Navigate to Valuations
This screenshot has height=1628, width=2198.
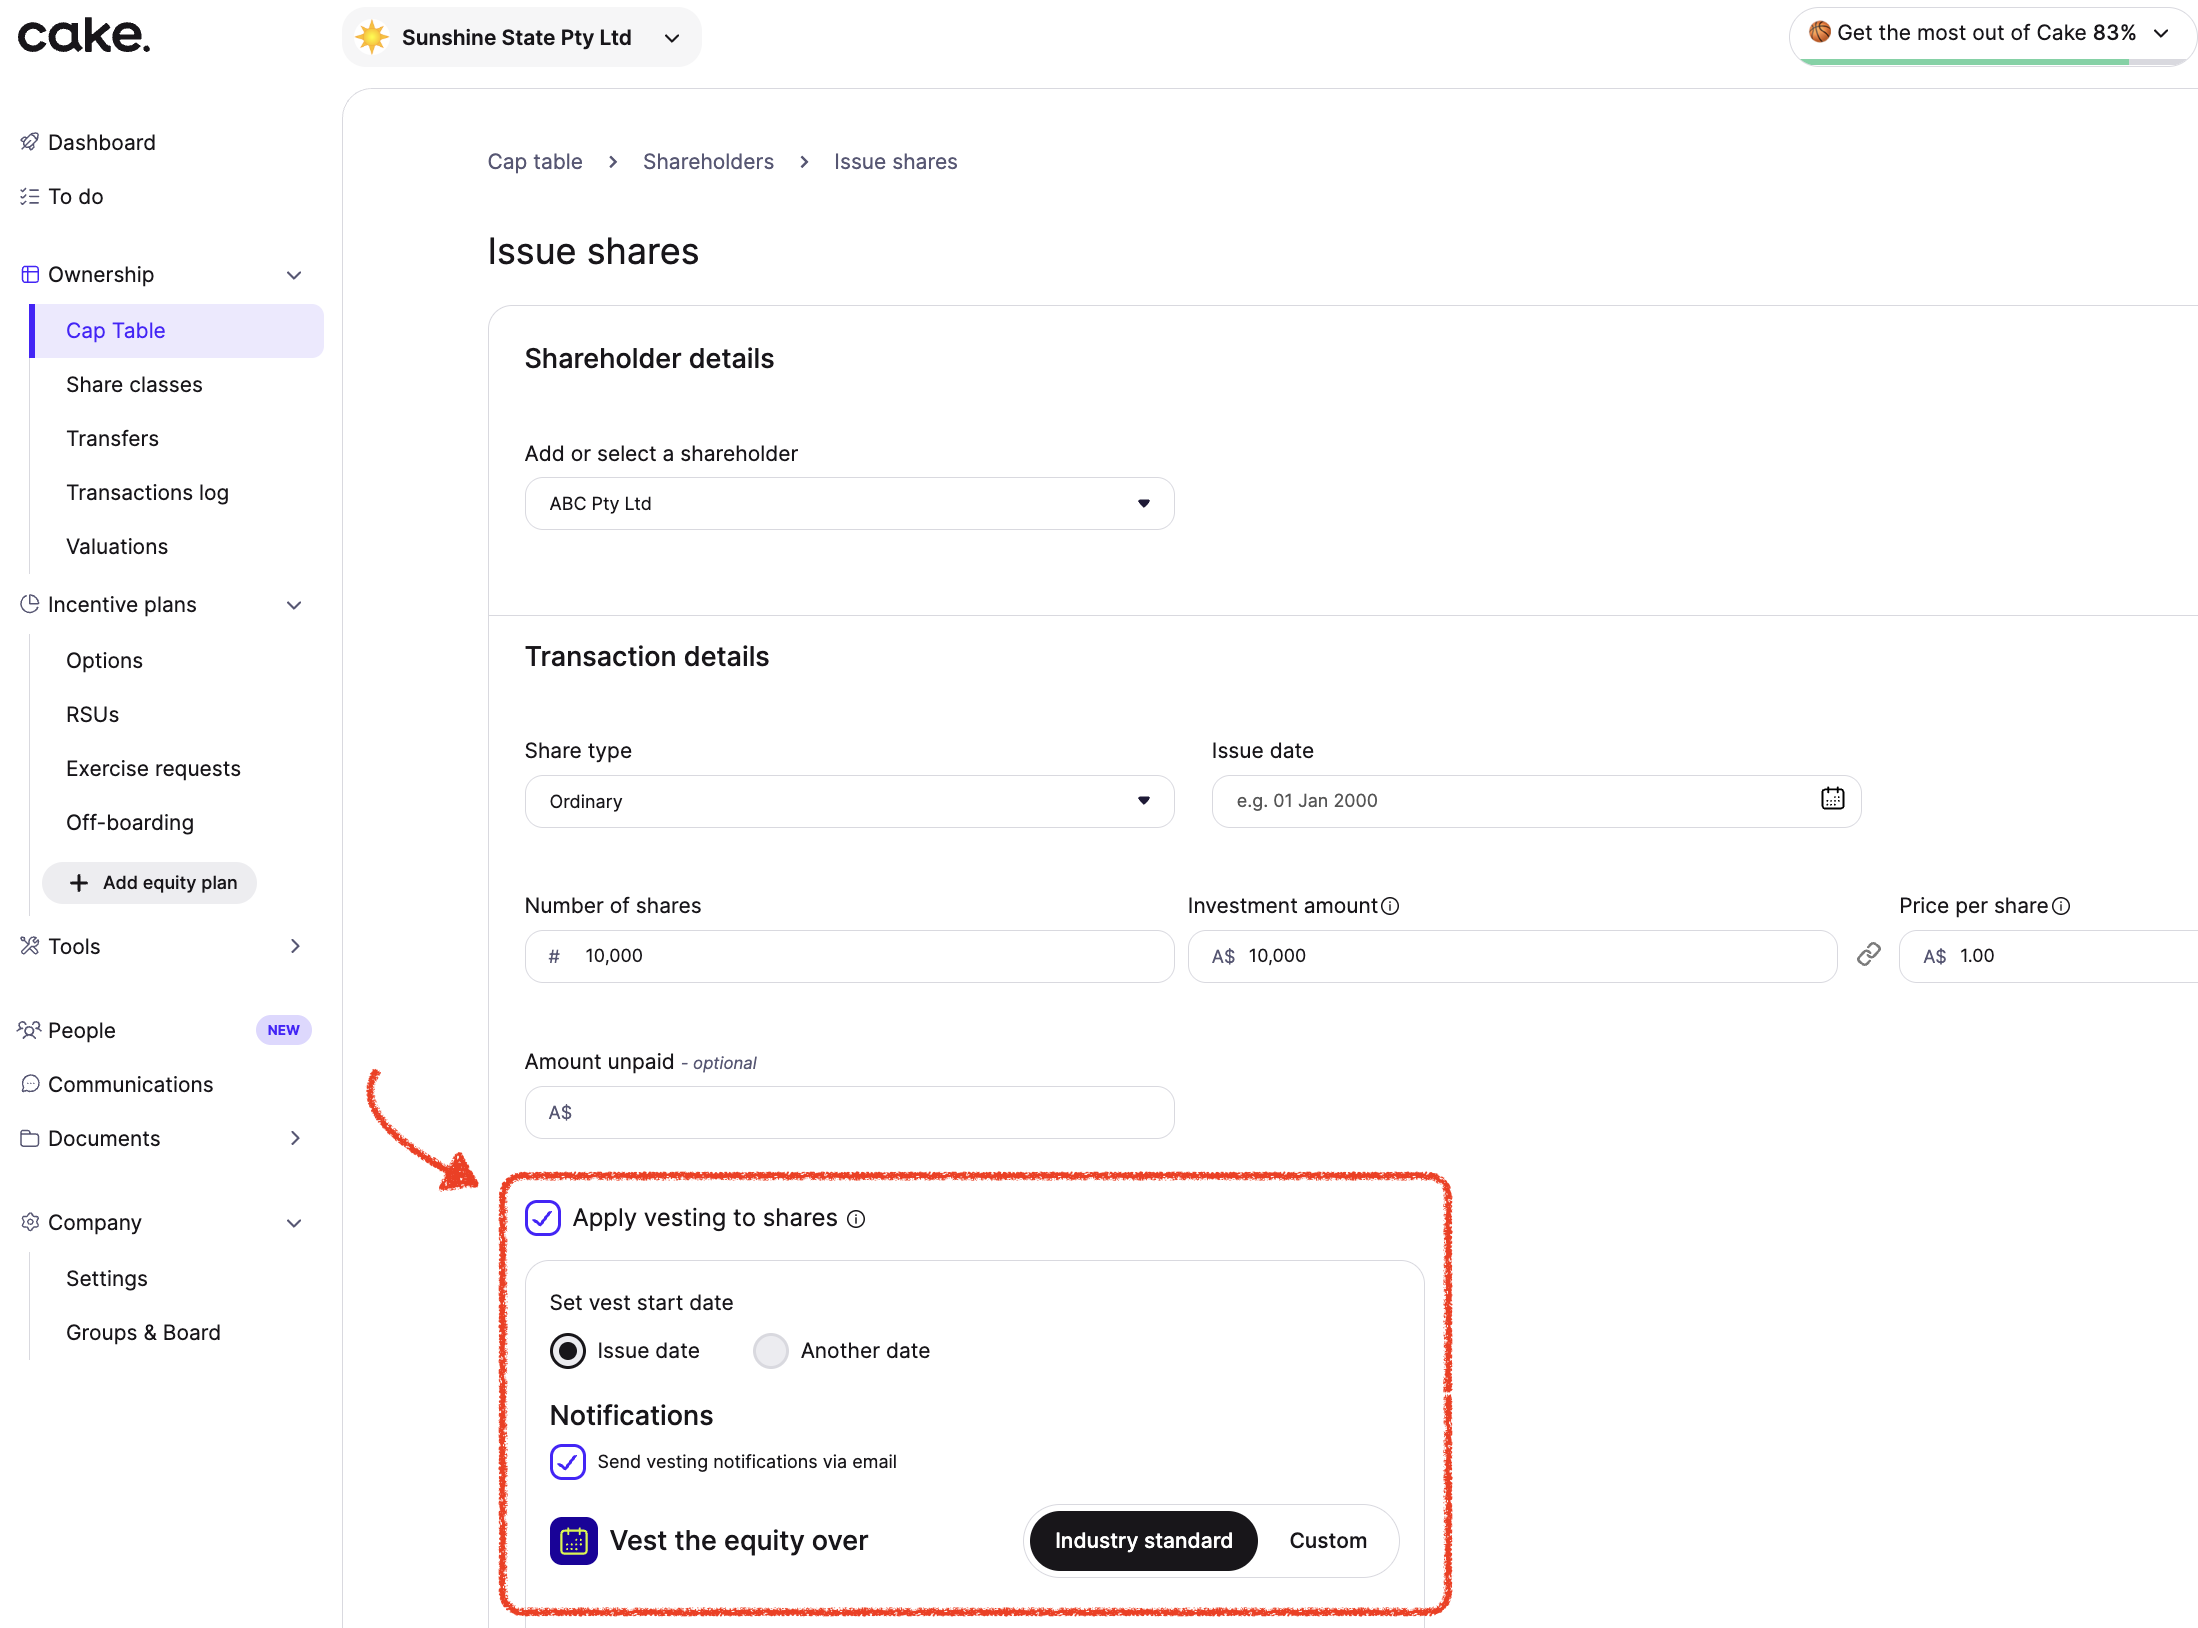point(117,546)
